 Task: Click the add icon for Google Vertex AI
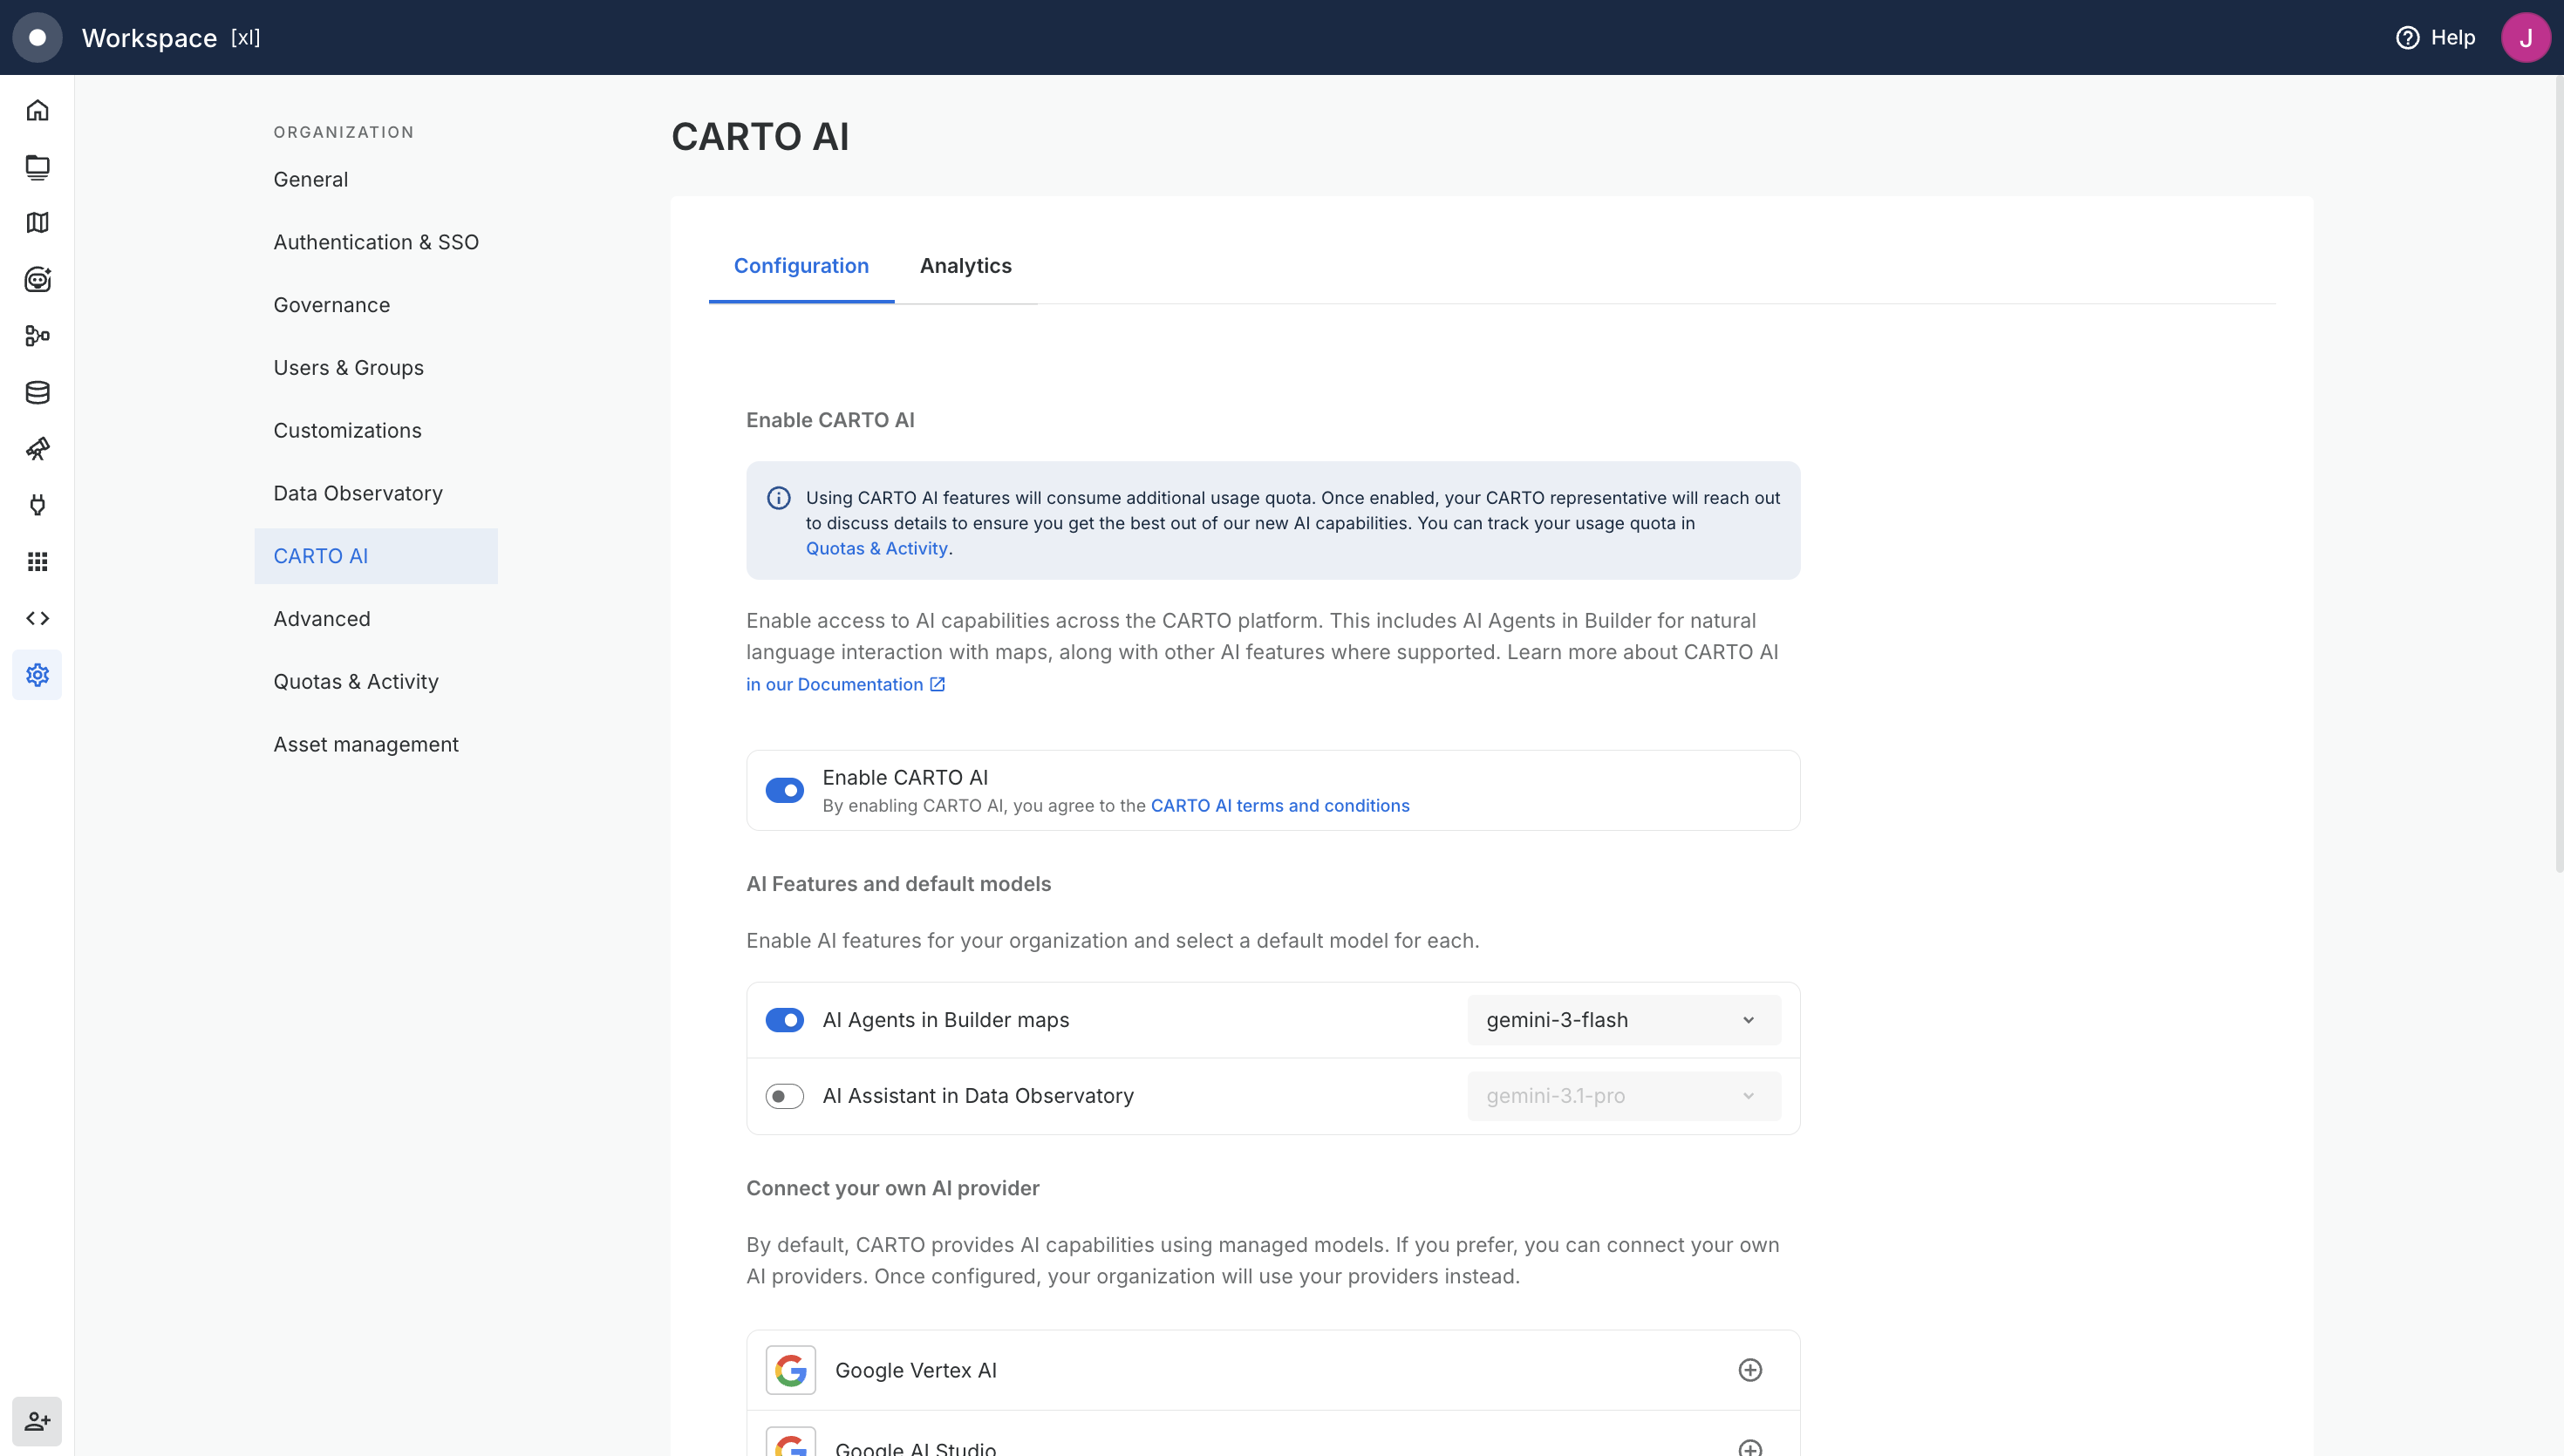pyautogui.click(x=1750, y=1370)
